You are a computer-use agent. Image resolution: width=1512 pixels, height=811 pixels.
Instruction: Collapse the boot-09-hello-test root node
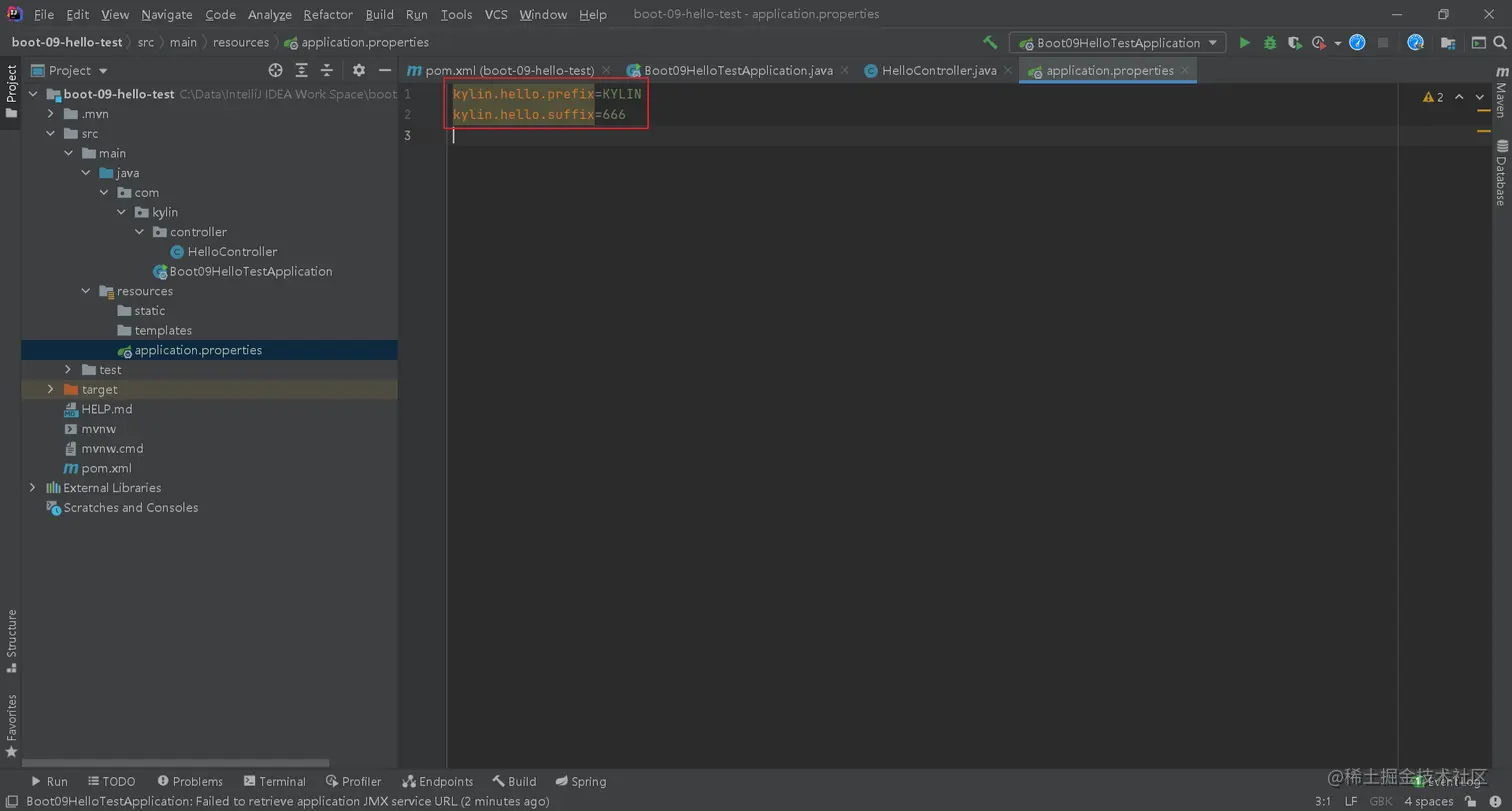pyautogui.click(x=33, y=94)
